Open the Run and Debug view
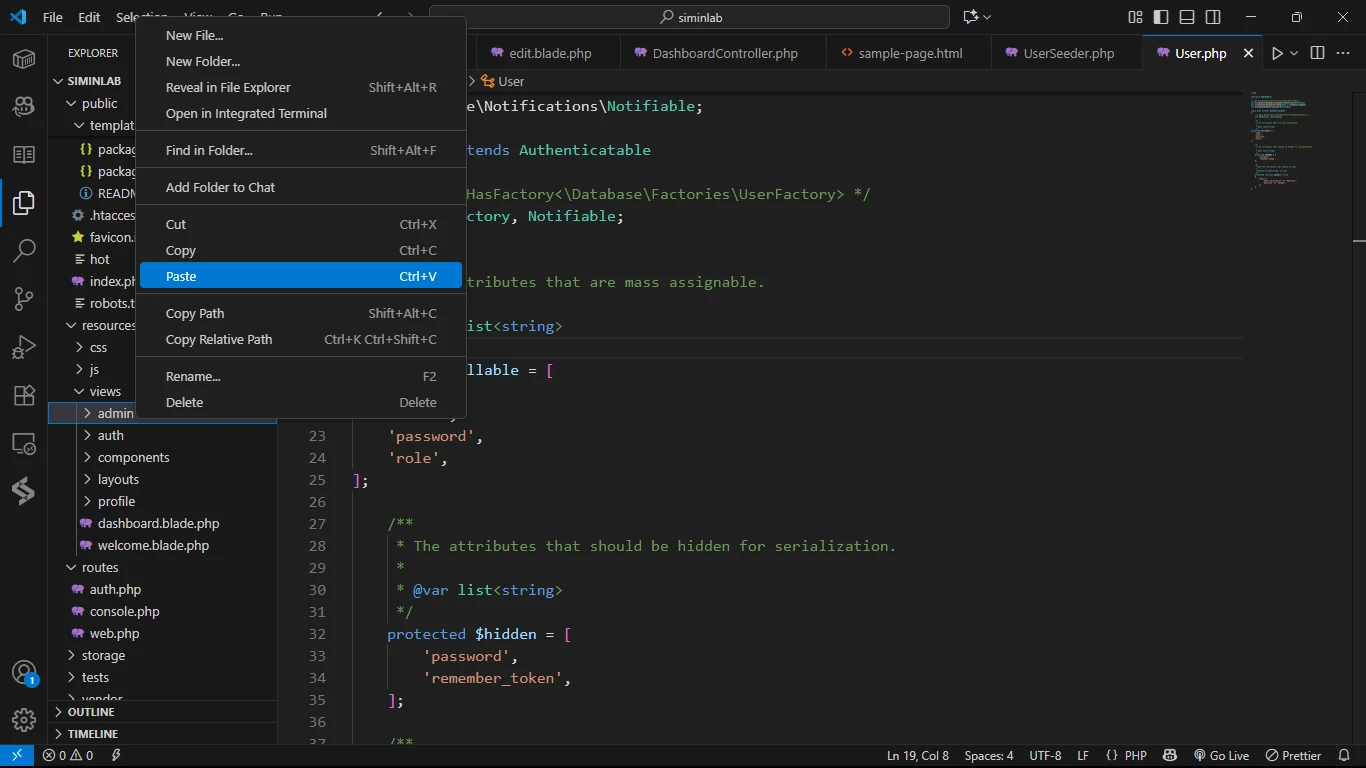 24,347
